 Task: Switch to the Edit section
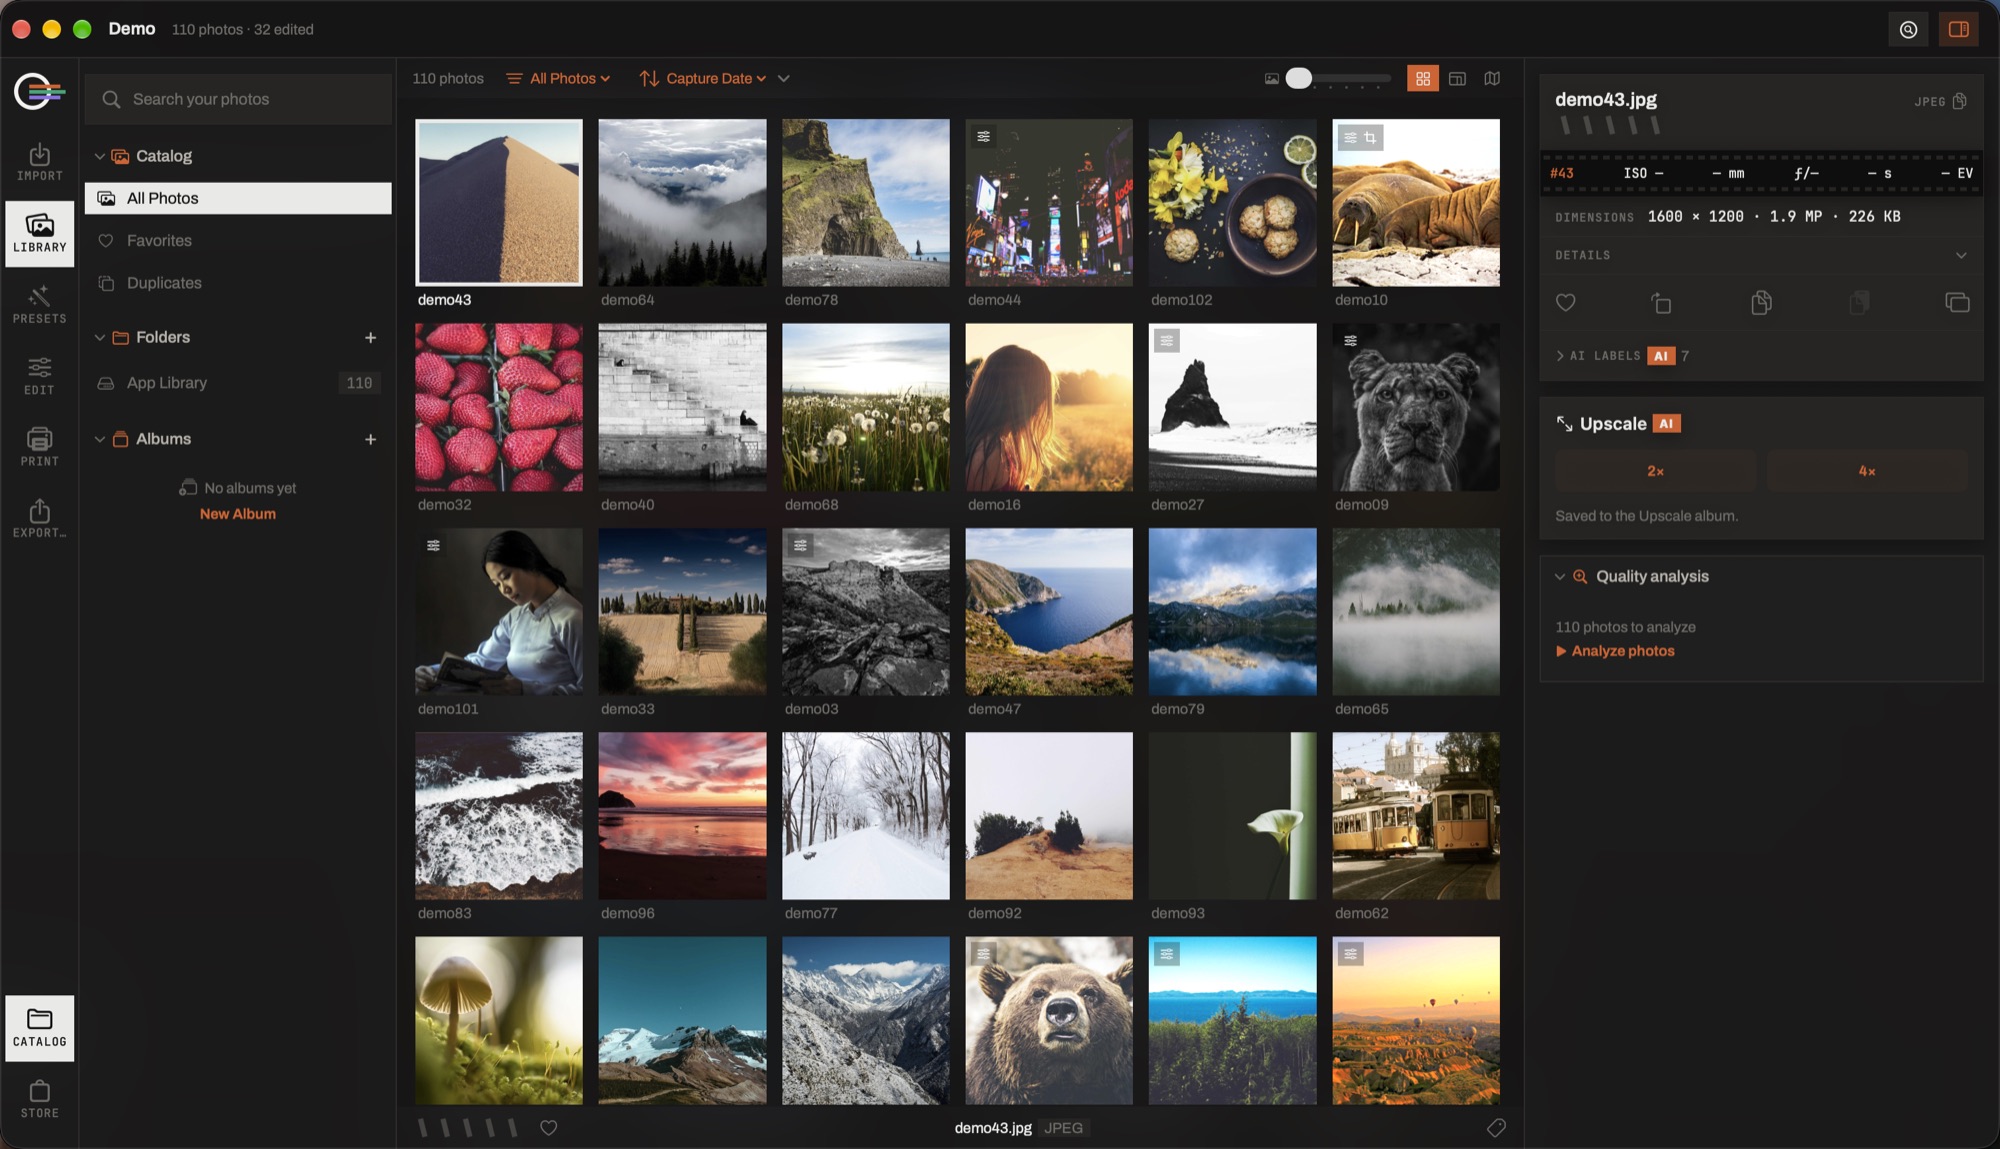tap(40, 376)
